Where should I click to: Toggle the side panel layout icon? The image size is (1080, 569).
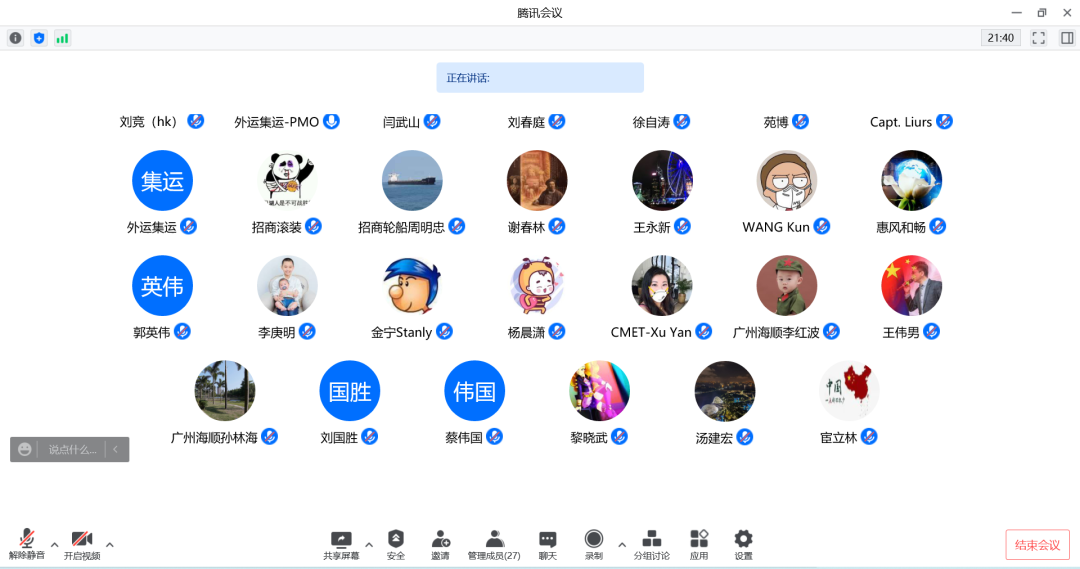coord(1066,38)
